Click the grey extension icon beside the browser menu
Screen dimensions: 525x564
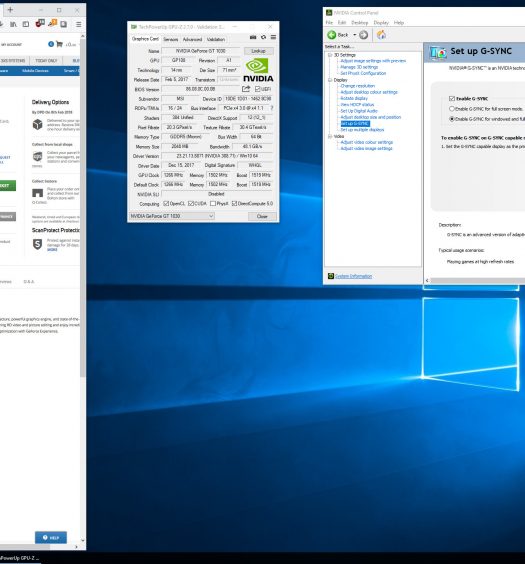(64, 24)
